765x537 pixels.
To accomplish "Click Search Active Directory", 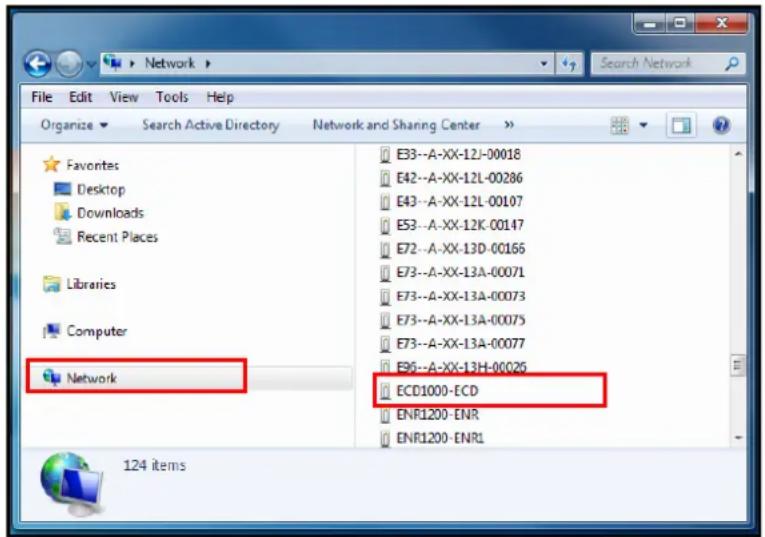I will [x=211, y=125].
